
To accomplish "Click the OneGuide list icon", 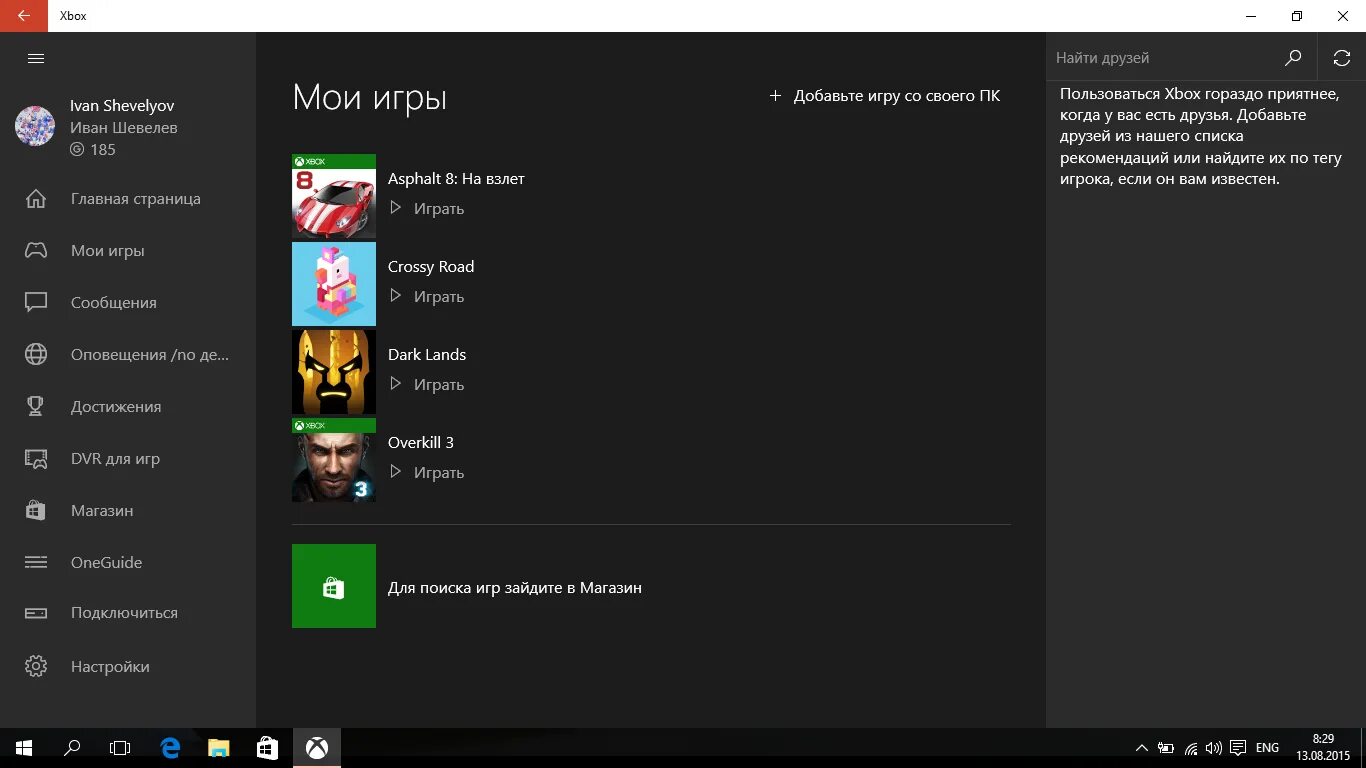I will [x=36, y=563].
